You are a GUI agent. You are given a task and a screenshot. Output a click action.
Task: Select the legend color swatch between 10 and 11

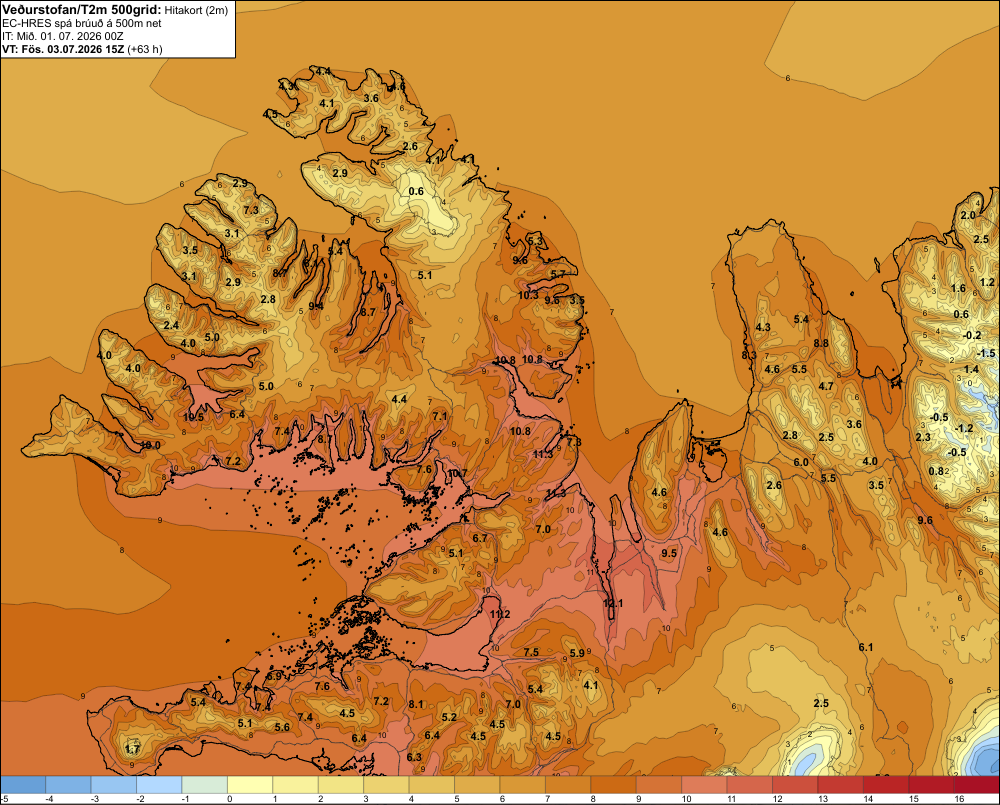pyautogui.click(x=705, y=785)
